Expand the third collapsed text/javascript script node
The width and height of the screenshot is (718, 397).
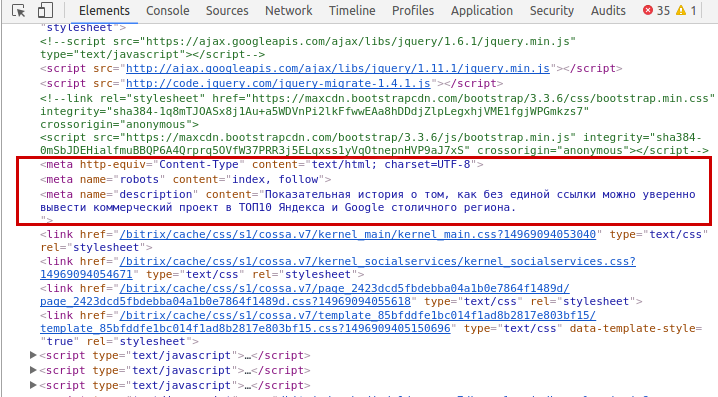click(33, 385)
